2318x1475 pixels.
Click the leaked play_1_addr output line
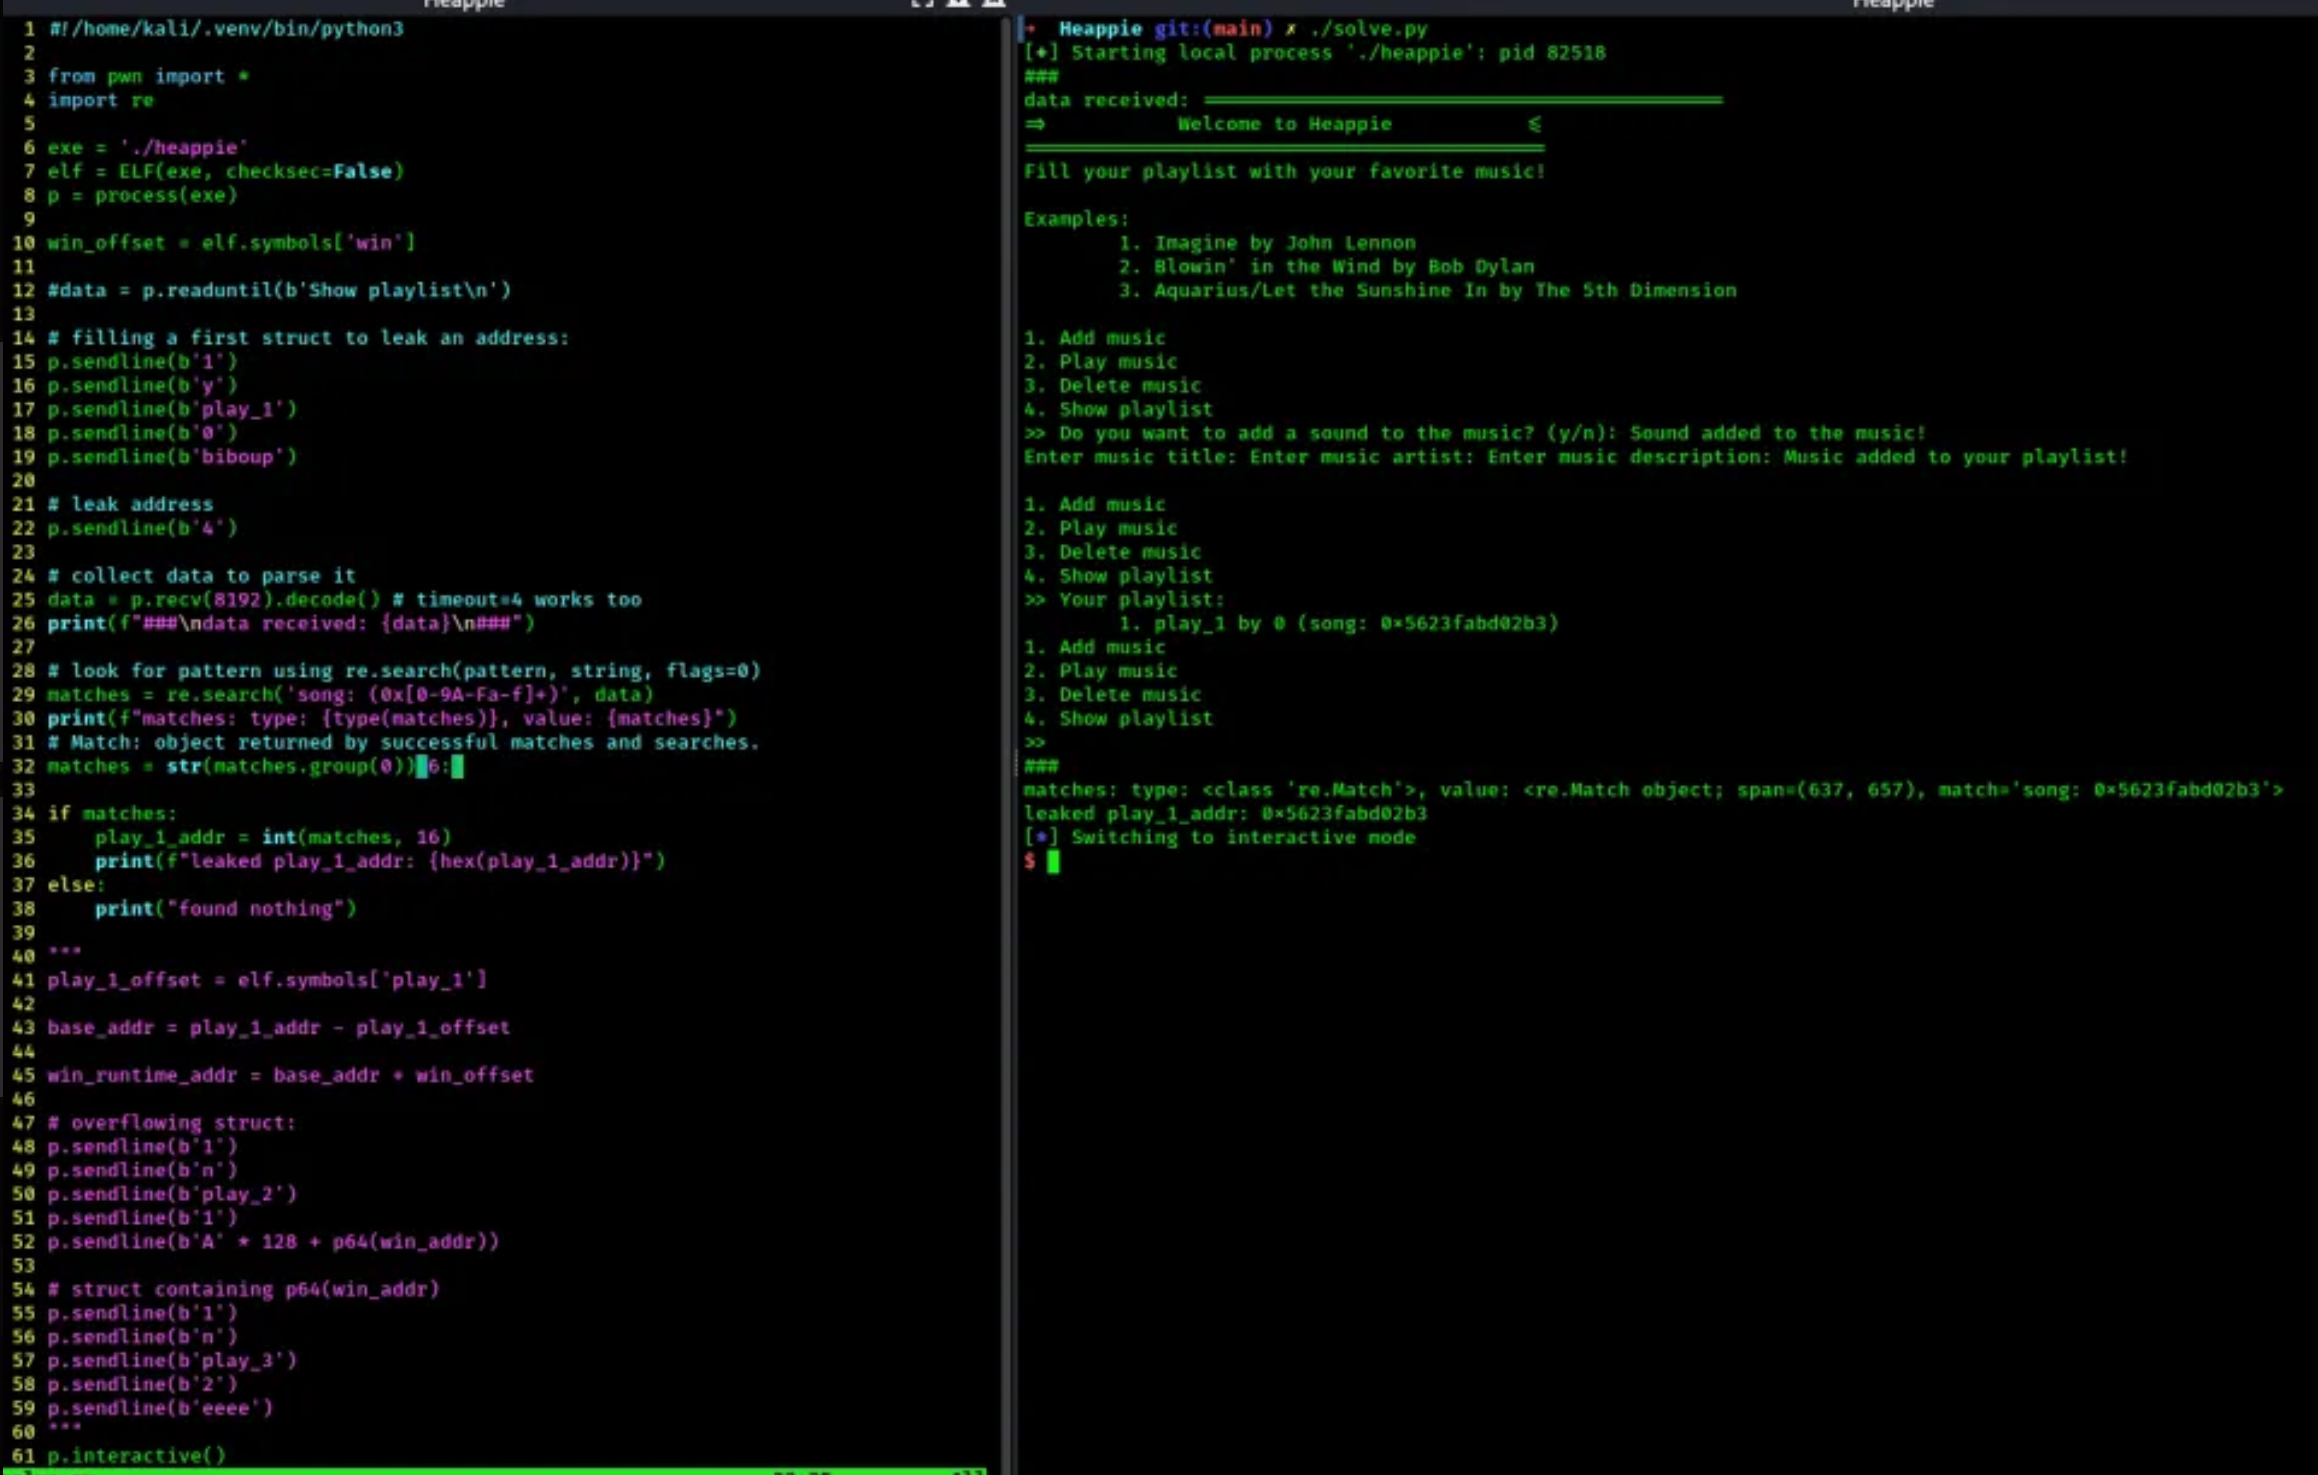click(1224, 814)
